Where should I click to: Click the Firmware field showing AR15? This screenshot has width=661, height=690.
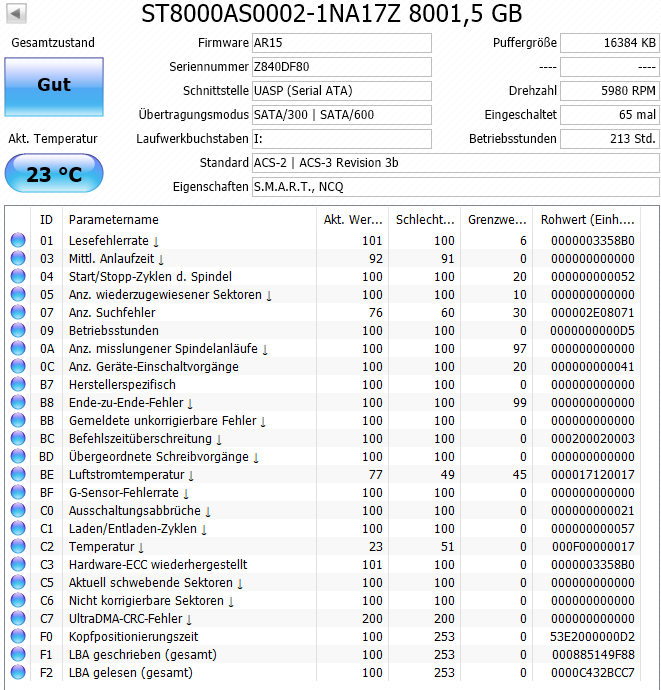click(x=342, y=43)
